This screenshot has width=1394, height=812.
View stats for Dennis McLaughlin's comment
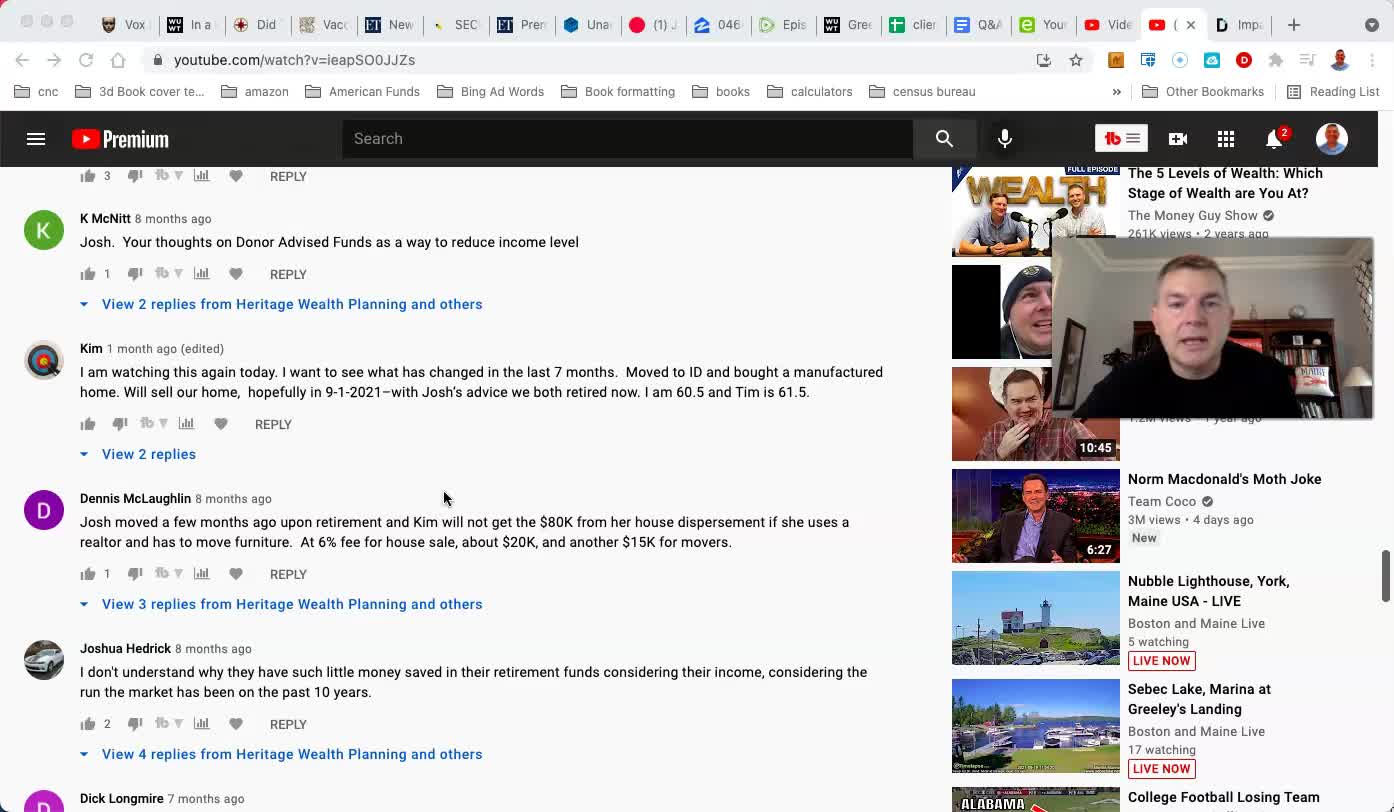point(201,573)
